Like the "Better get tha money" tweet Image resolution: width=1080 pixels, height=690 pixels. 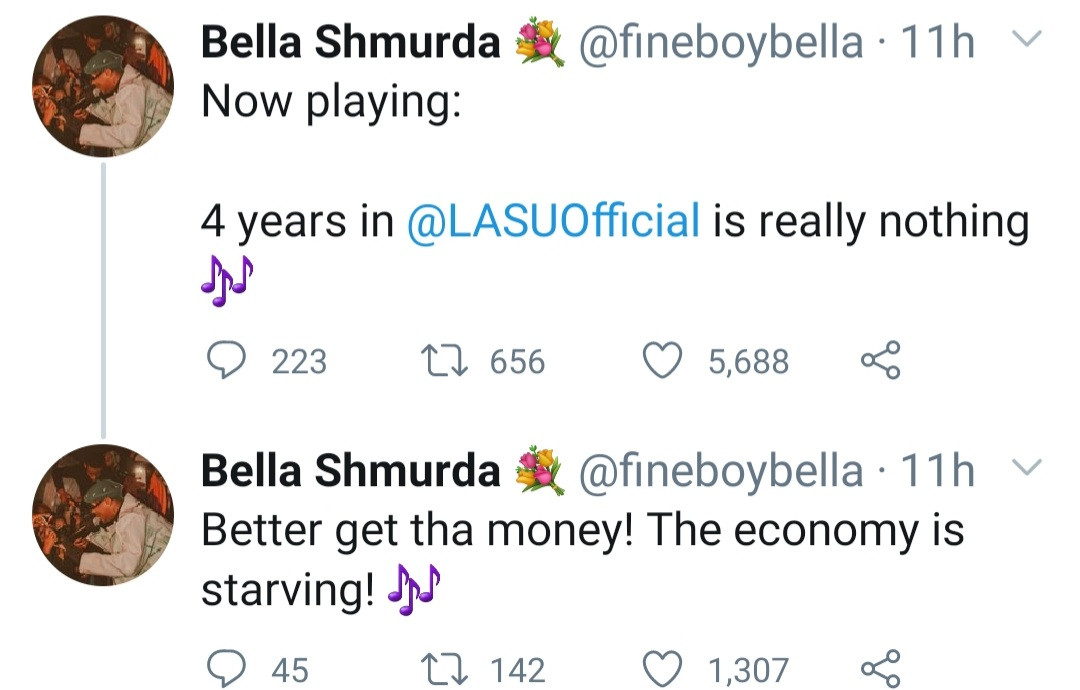coord(660,667)
